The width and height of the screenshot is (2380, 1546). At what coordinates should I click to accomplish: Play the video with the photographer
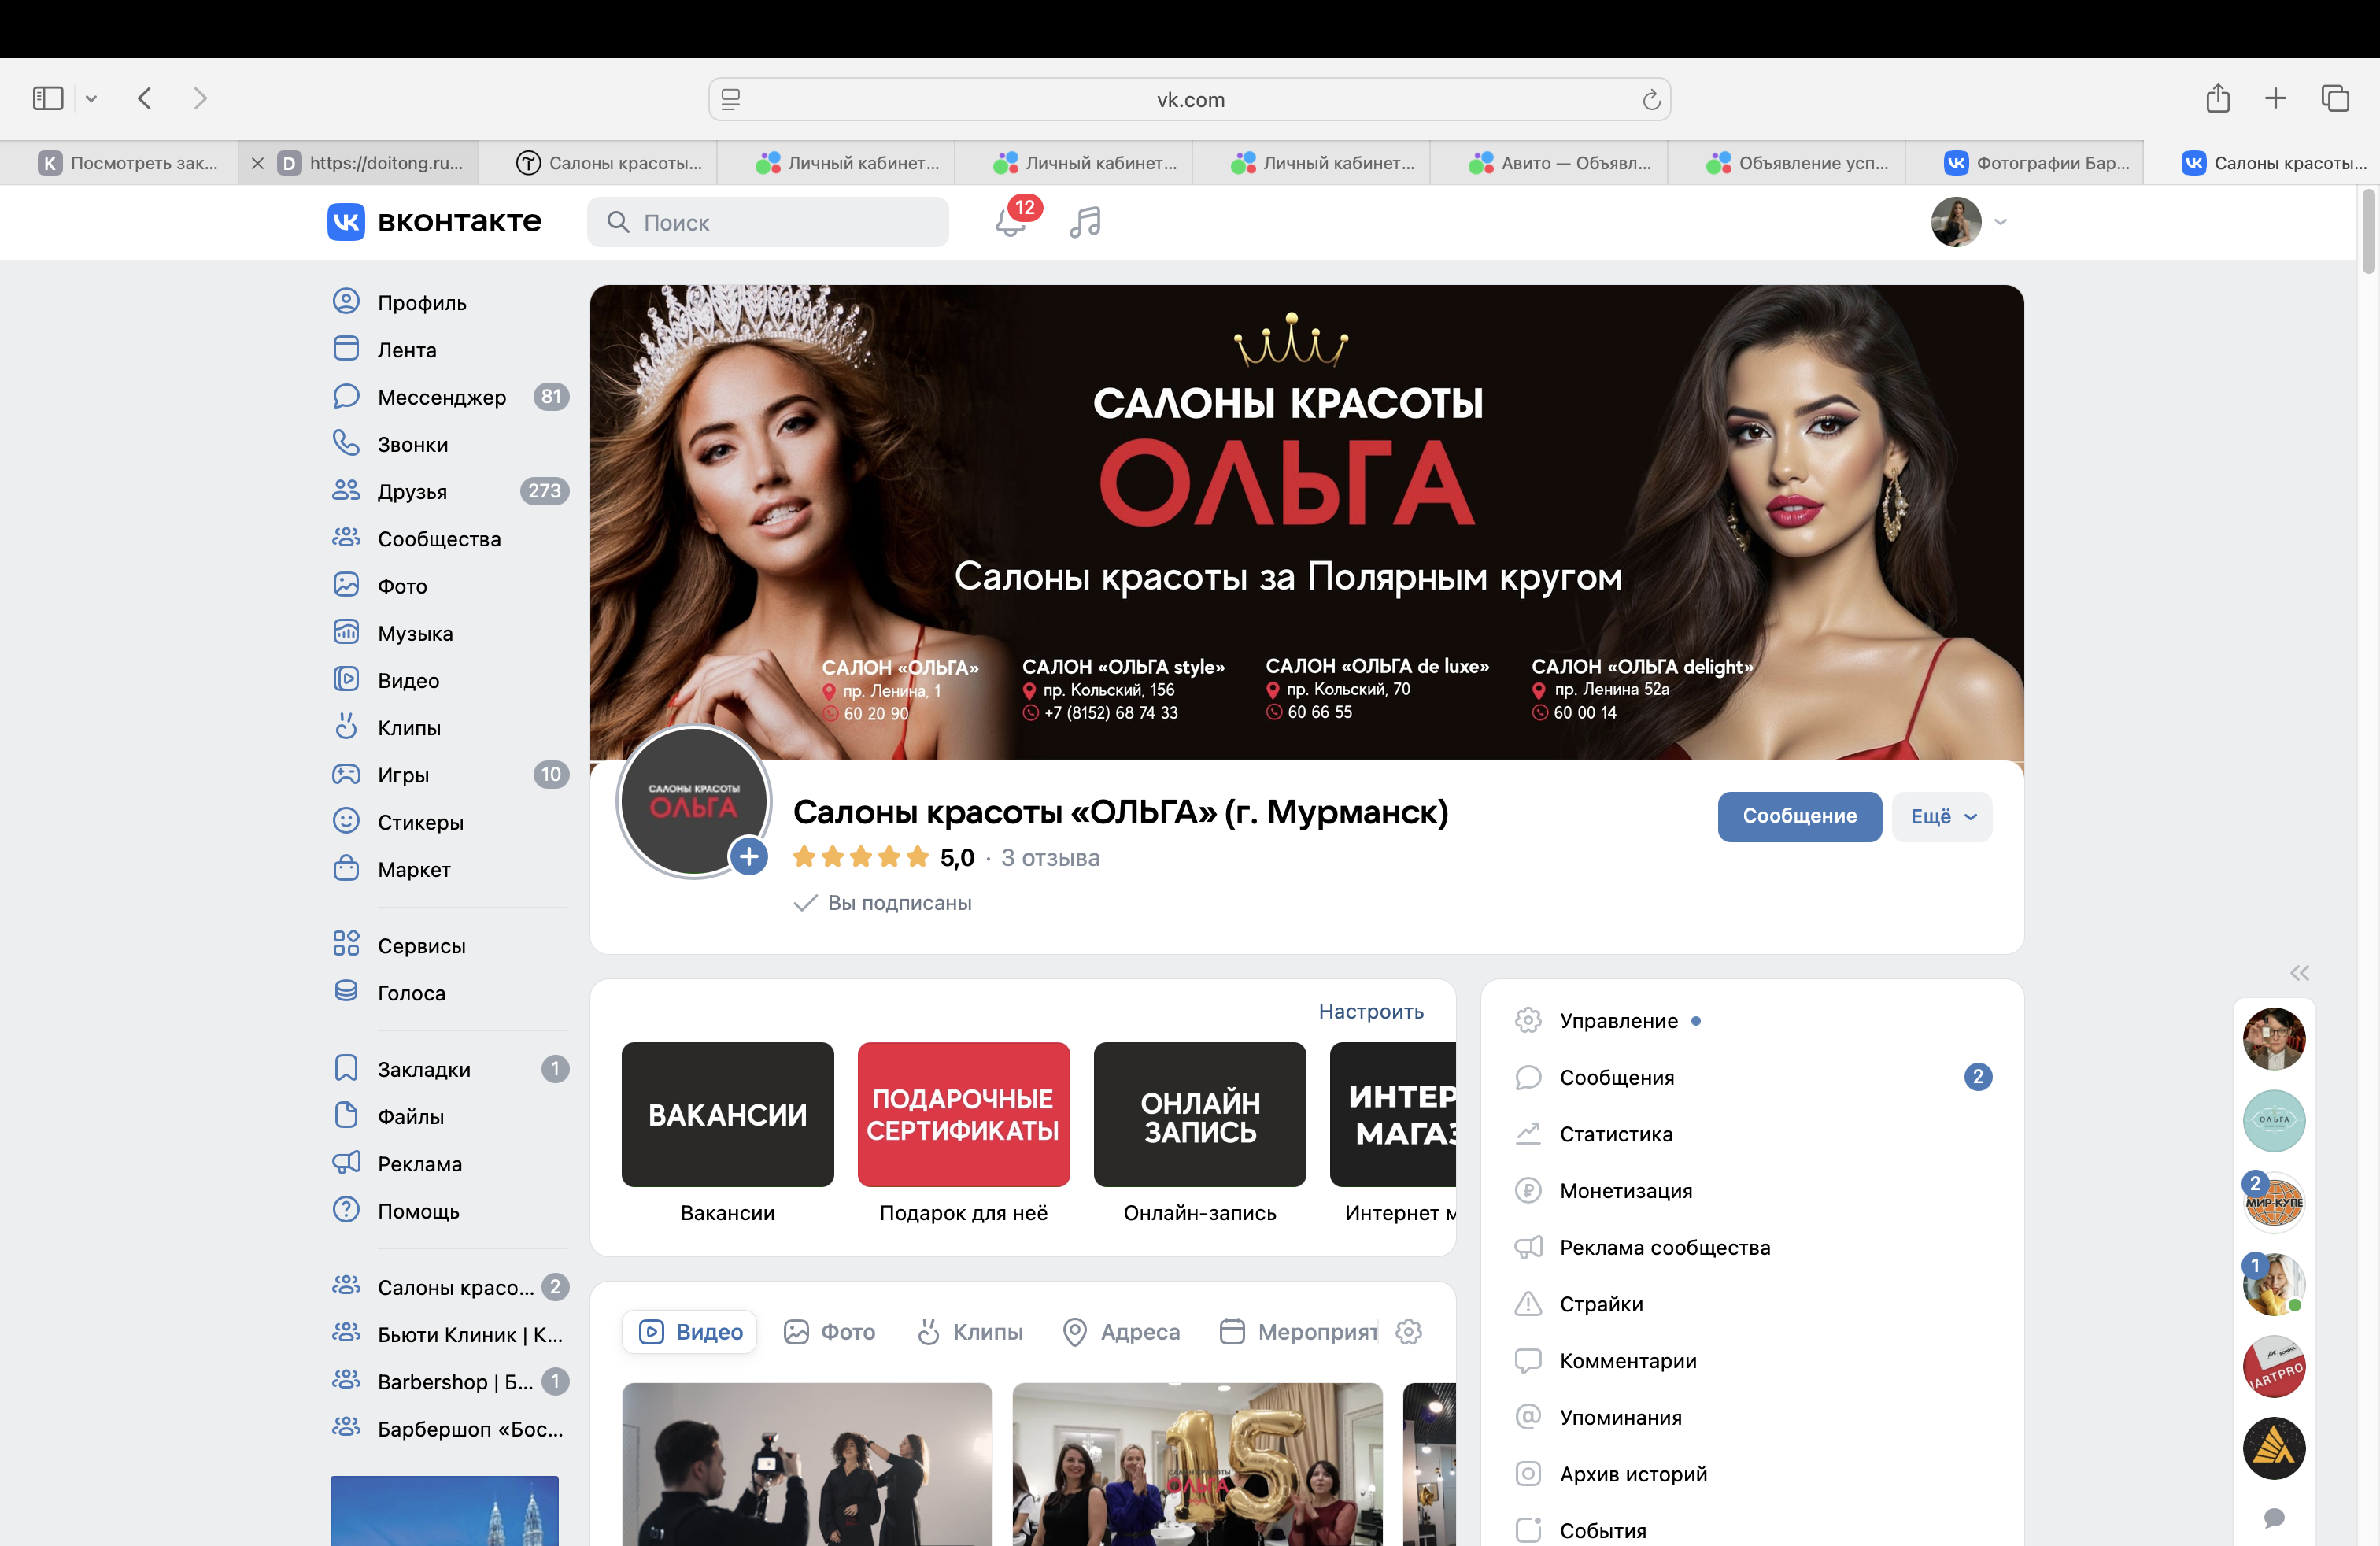807,1464
